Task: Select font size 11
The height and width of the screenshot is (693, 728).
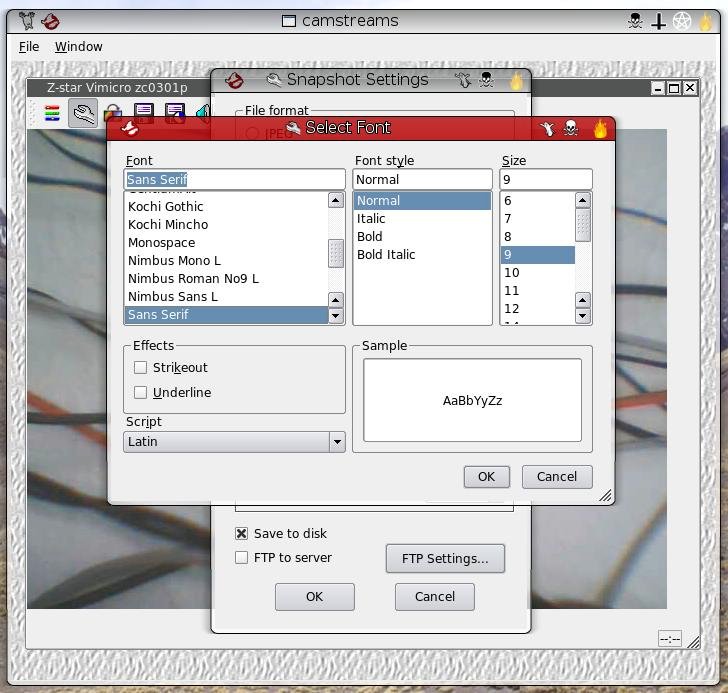Action: [538, 291]
